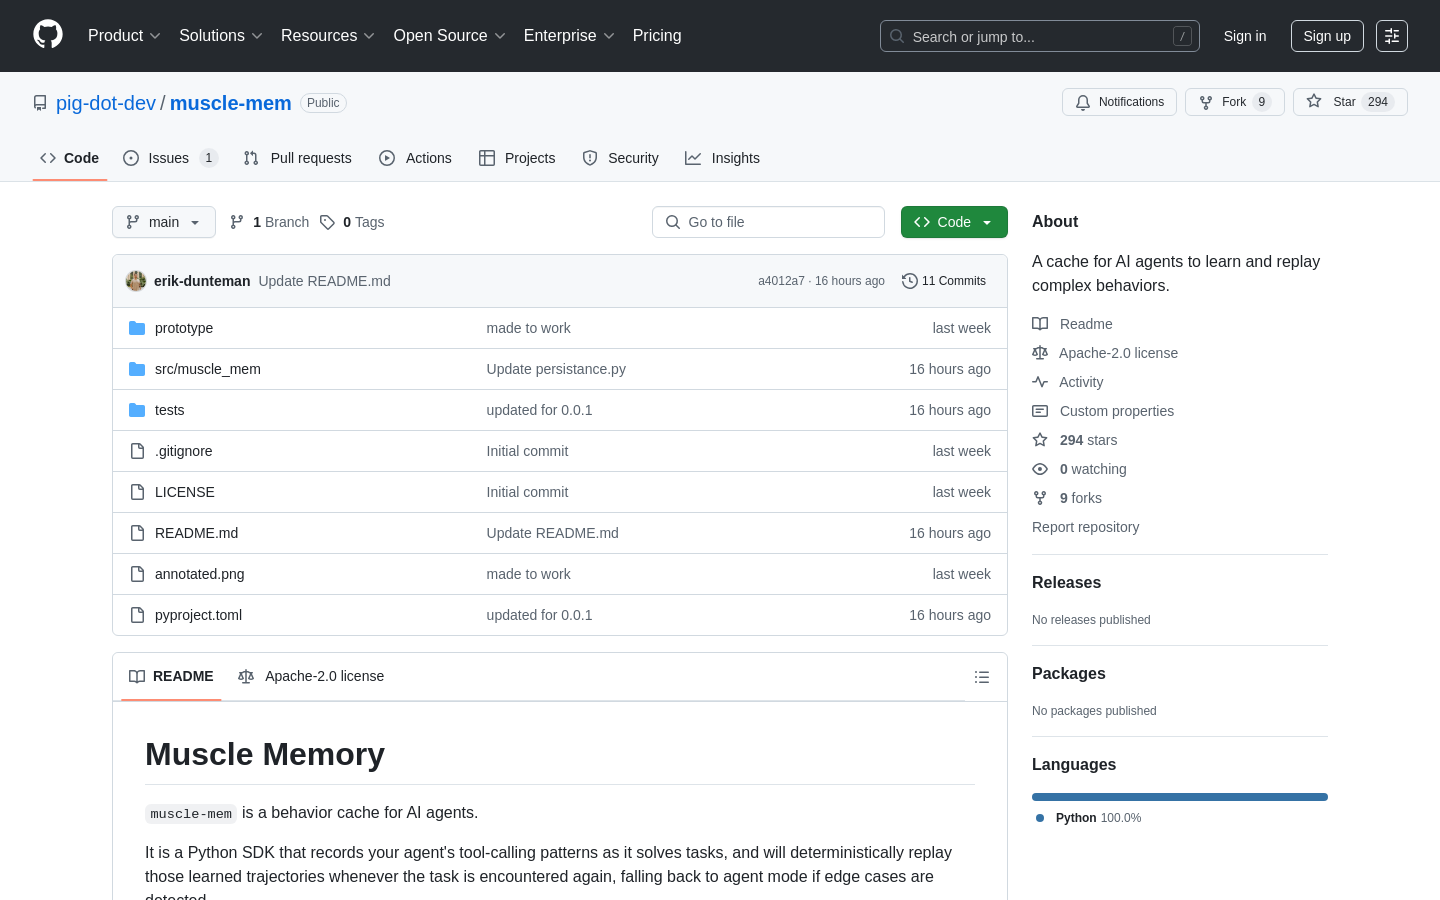Open the prototype folder
Image resolution: width=1440 pixels, height=900 pixels.
tap(184, 328)
